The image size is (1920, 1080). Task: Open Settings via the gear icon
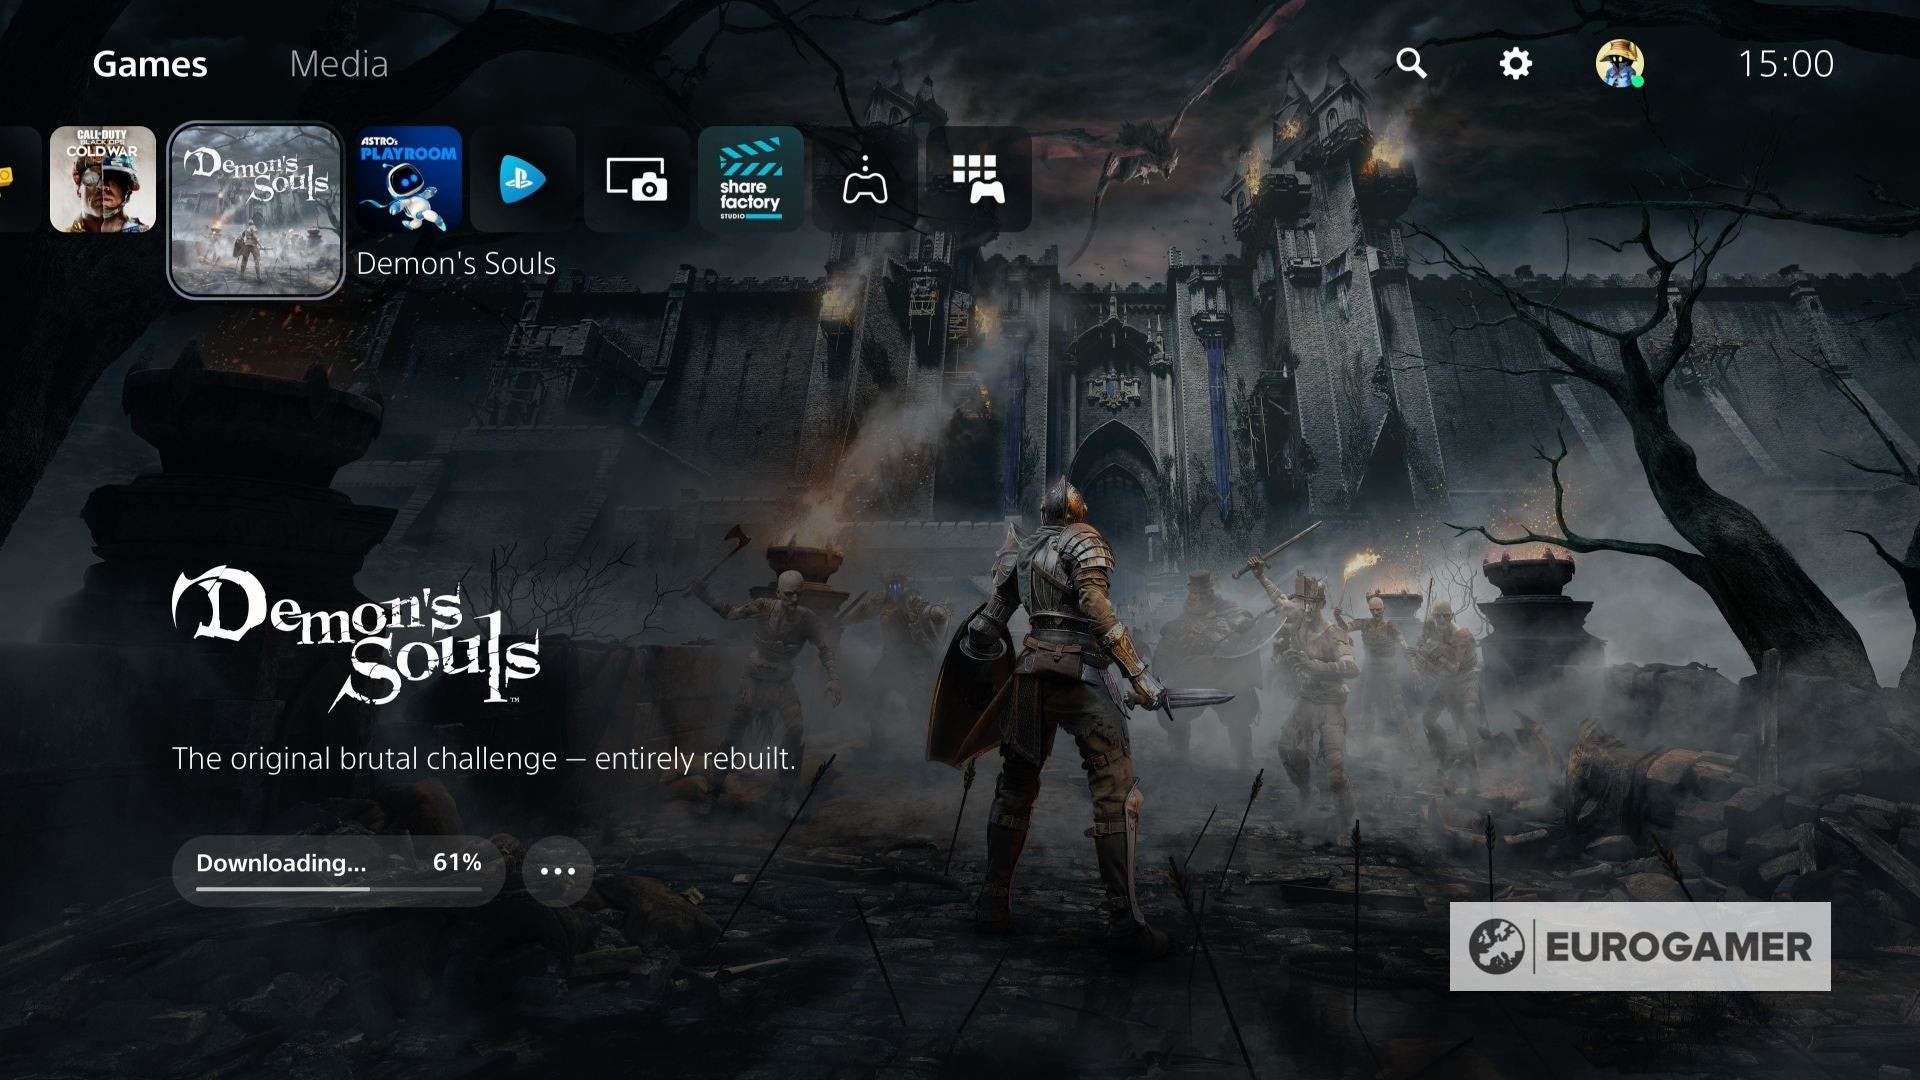1515,64
